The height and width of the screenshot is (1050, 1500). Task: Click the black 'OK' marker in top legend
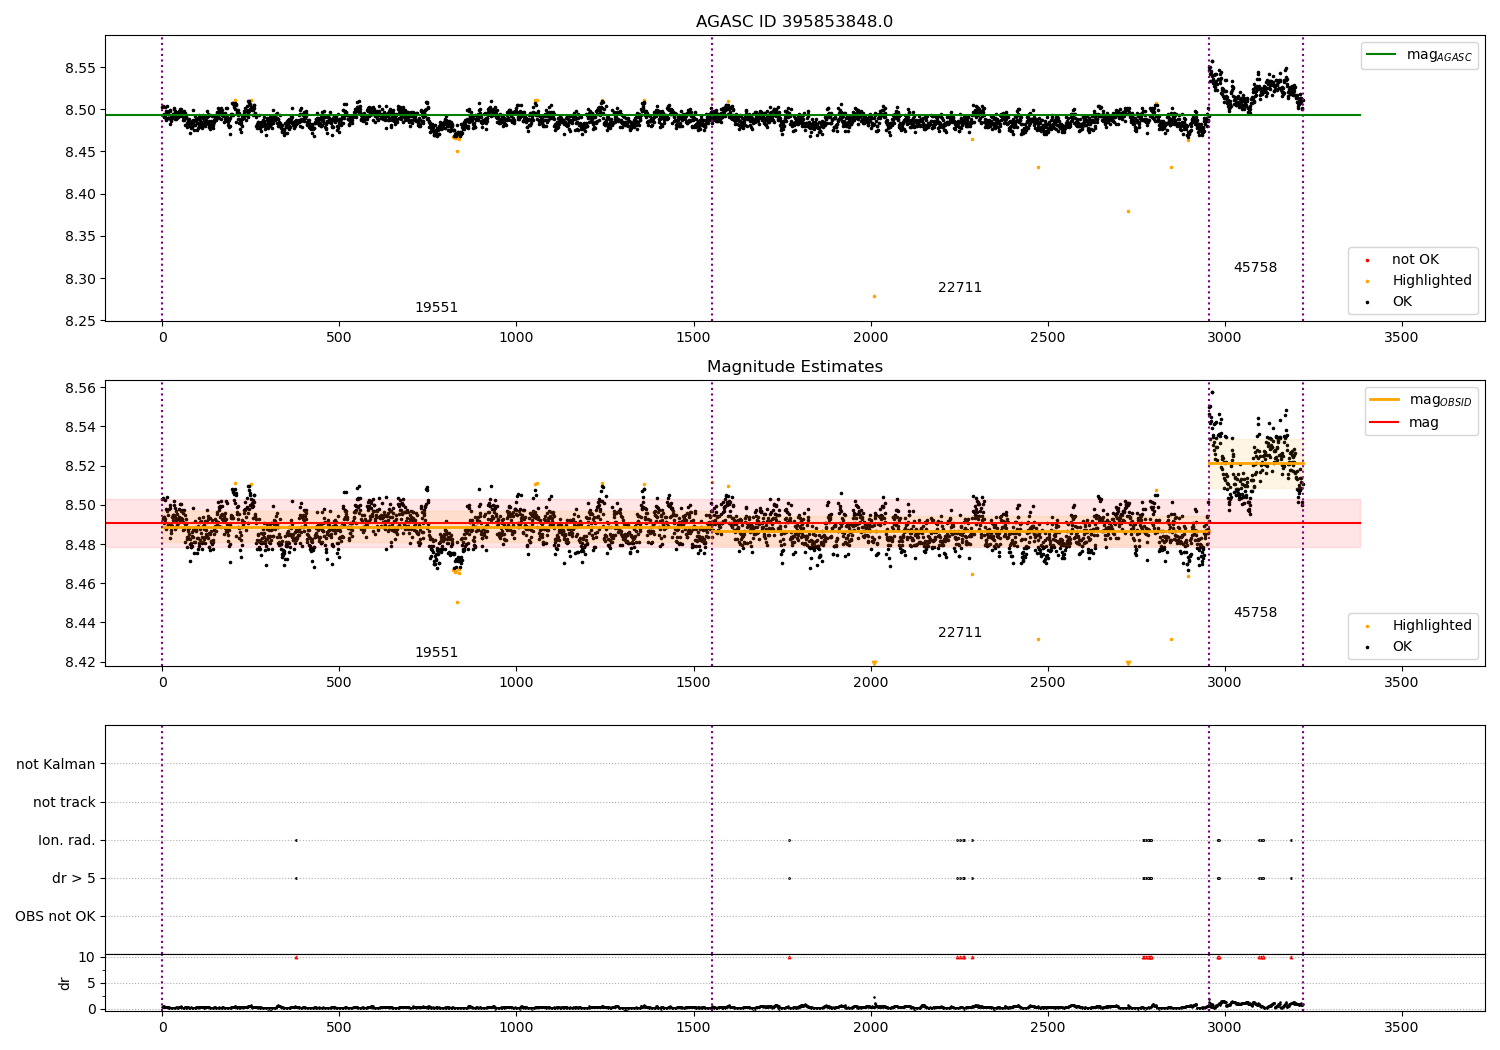point(1367,302)
